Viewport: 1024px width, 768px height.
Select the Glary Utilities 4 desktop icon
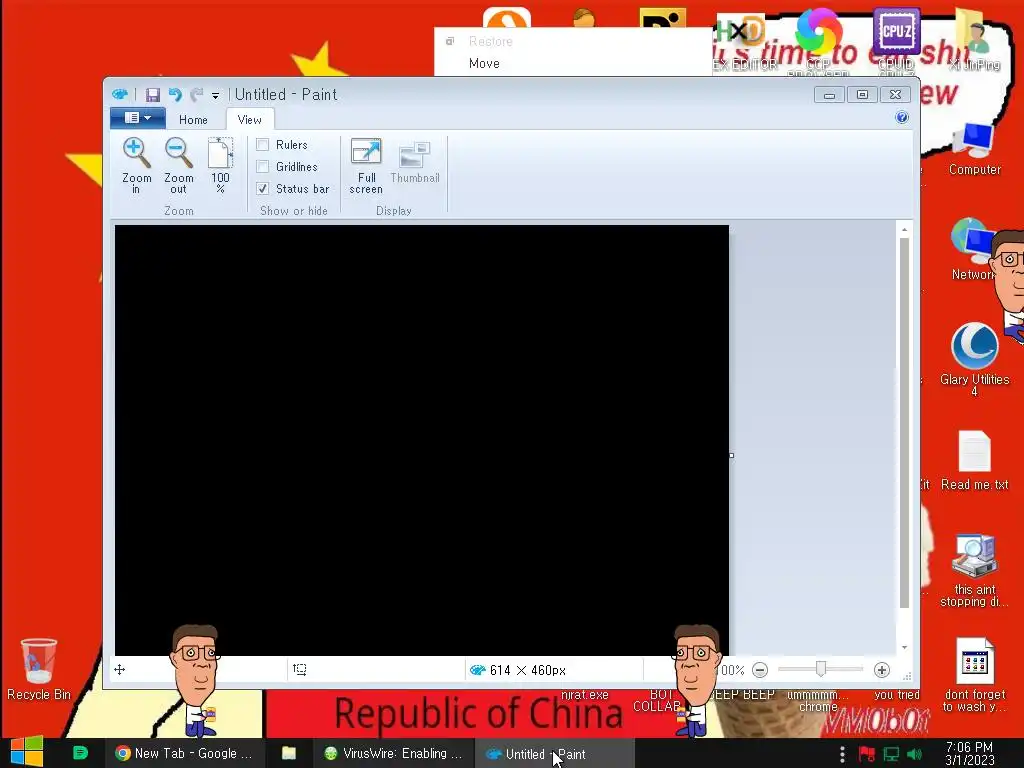point(975,359)
